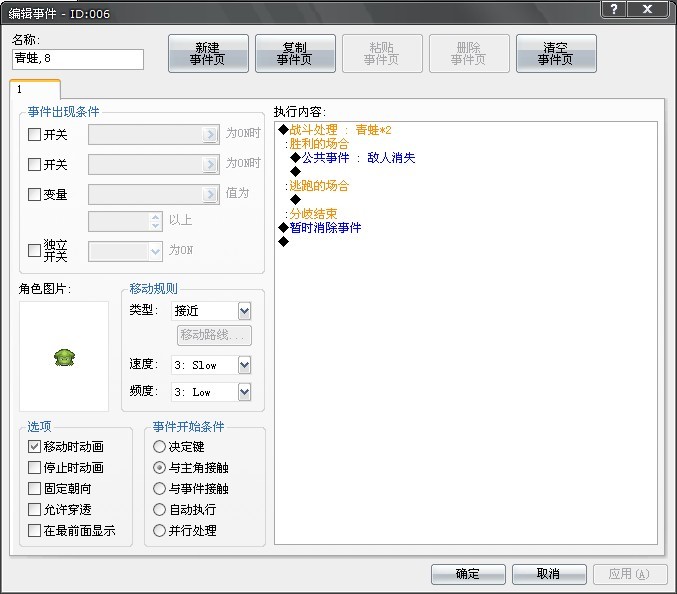The width and height of the screenshot is (677, 594).
Task: Select 与主角接触 start condition
Action: [x=159, y=468]
